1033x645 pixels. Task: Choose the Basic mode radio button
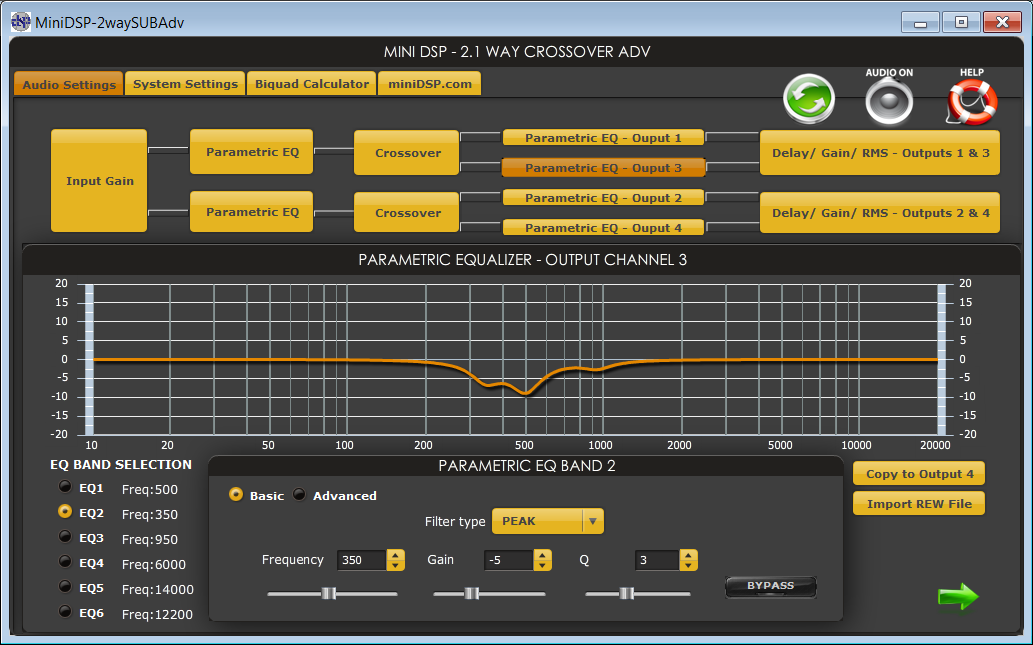[x=236, y=494]
